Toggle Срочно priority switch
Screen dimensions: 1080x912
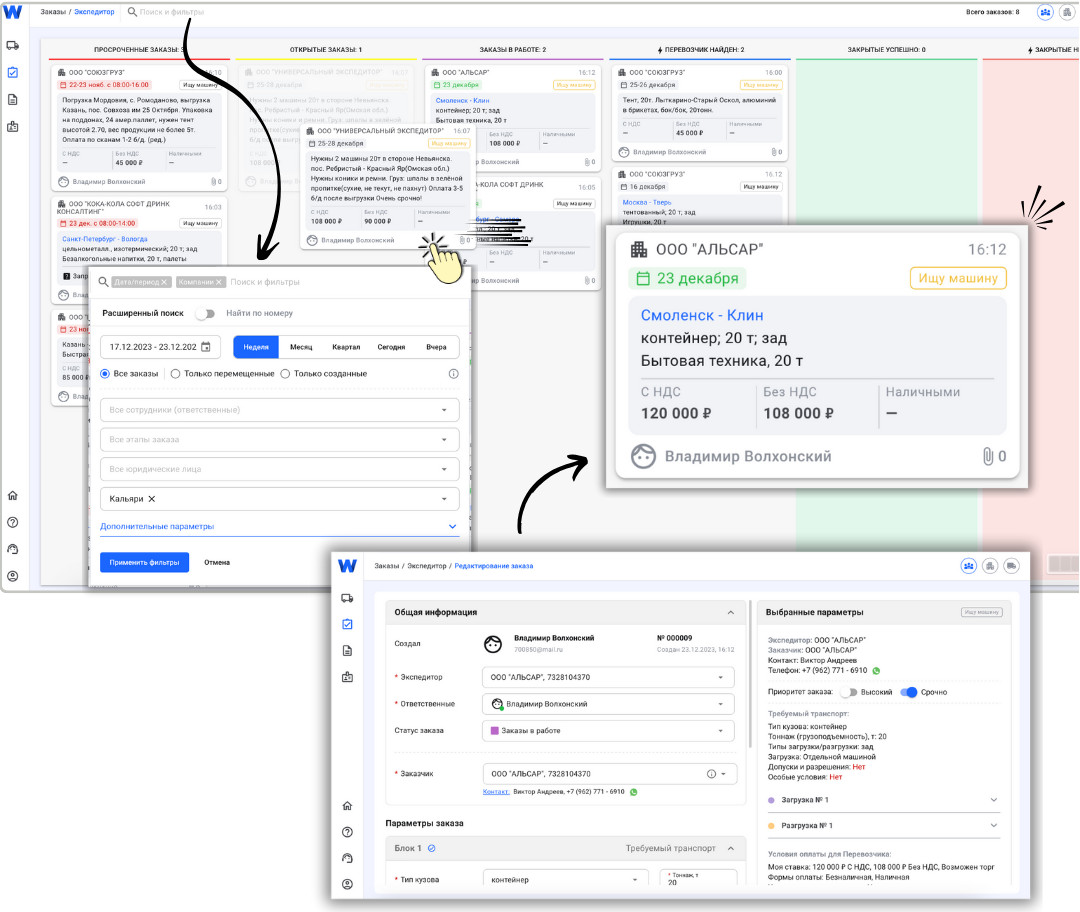tap(909, 692)
